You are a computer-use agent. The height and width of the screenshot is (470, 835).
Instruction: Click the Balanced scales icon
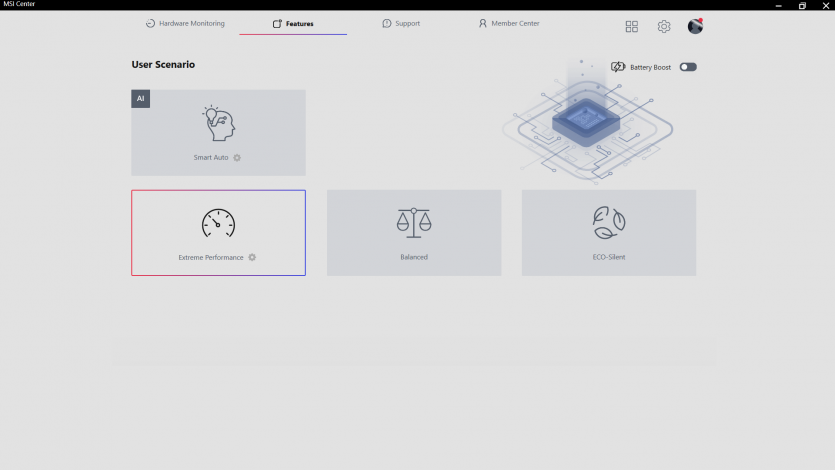tap(413, 222)
